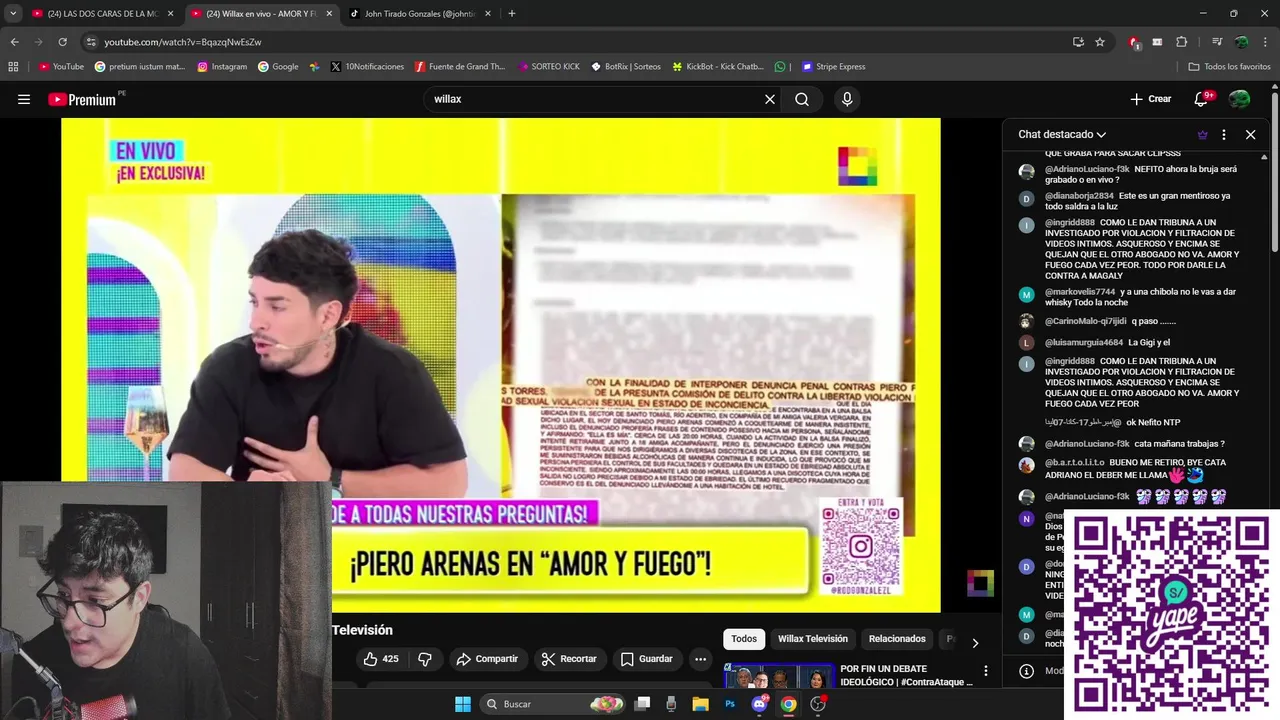Open options for POR FIN UN DEBATE video
The width and height of the screenshot is (1280, 720).
[985, 671]
